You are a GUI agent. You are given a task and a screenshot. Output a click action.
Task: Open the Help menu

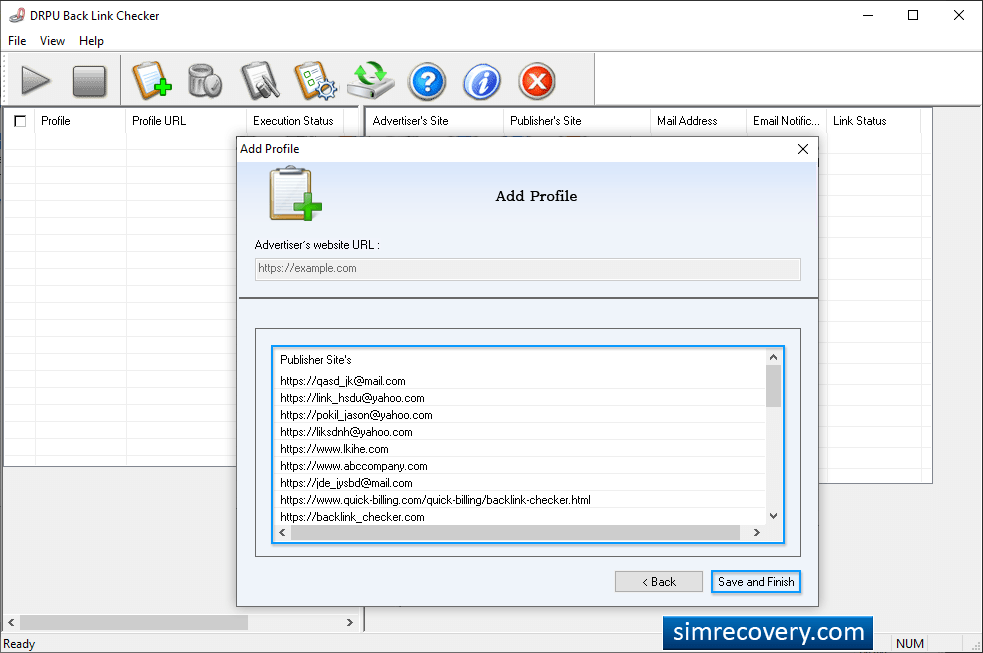tap(91, 41)
